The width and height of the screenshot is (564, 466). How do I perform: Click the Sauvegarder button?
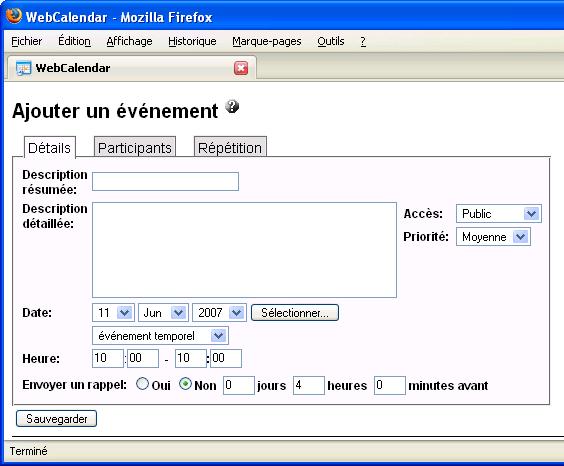pyautogui.click(x=56, y=419)
